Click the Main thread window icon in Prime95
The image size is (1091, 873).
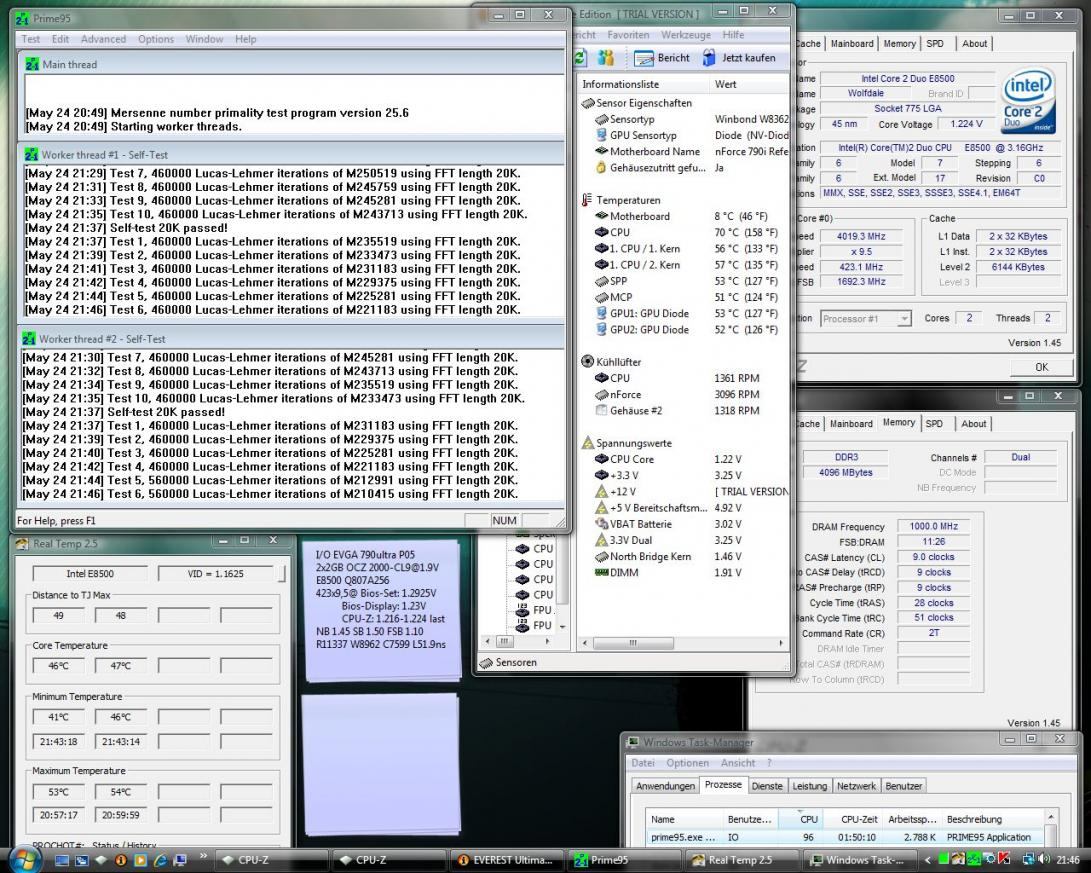[32, 65]
